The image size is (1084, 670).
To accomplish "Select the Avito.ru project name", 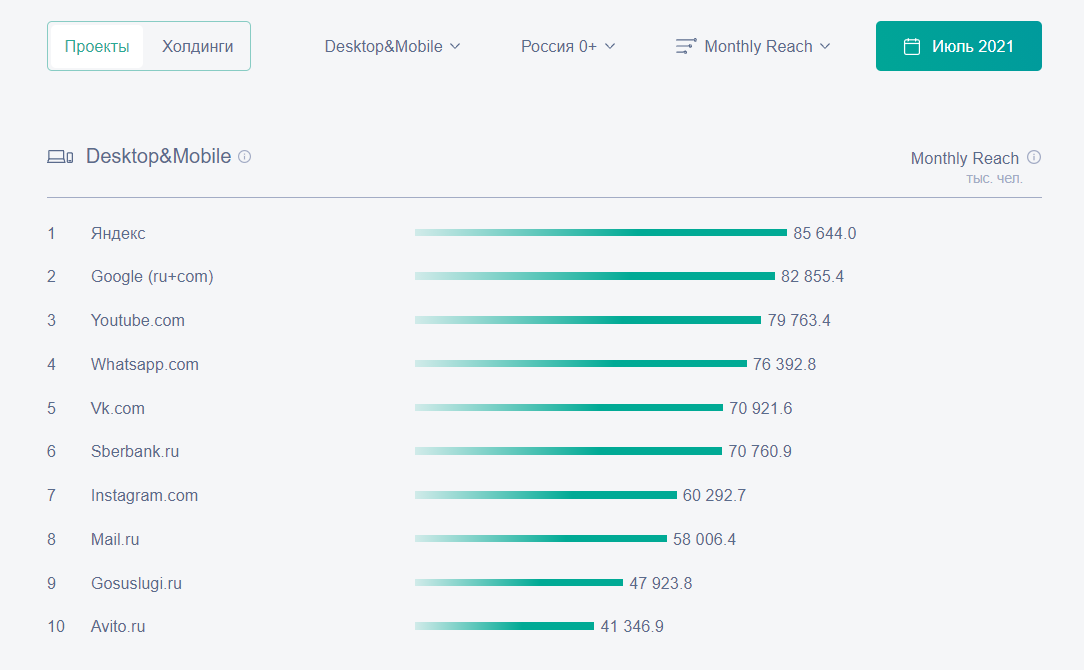I will 118,626.
